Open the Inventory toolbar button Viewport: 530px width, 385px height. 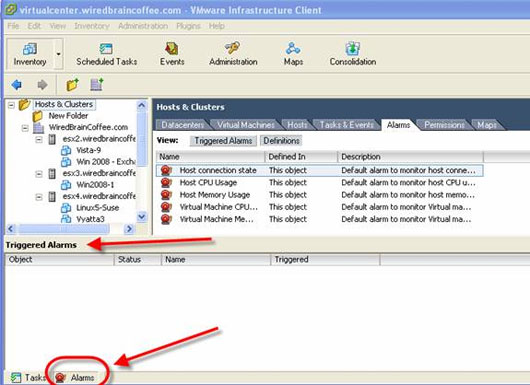30,54
